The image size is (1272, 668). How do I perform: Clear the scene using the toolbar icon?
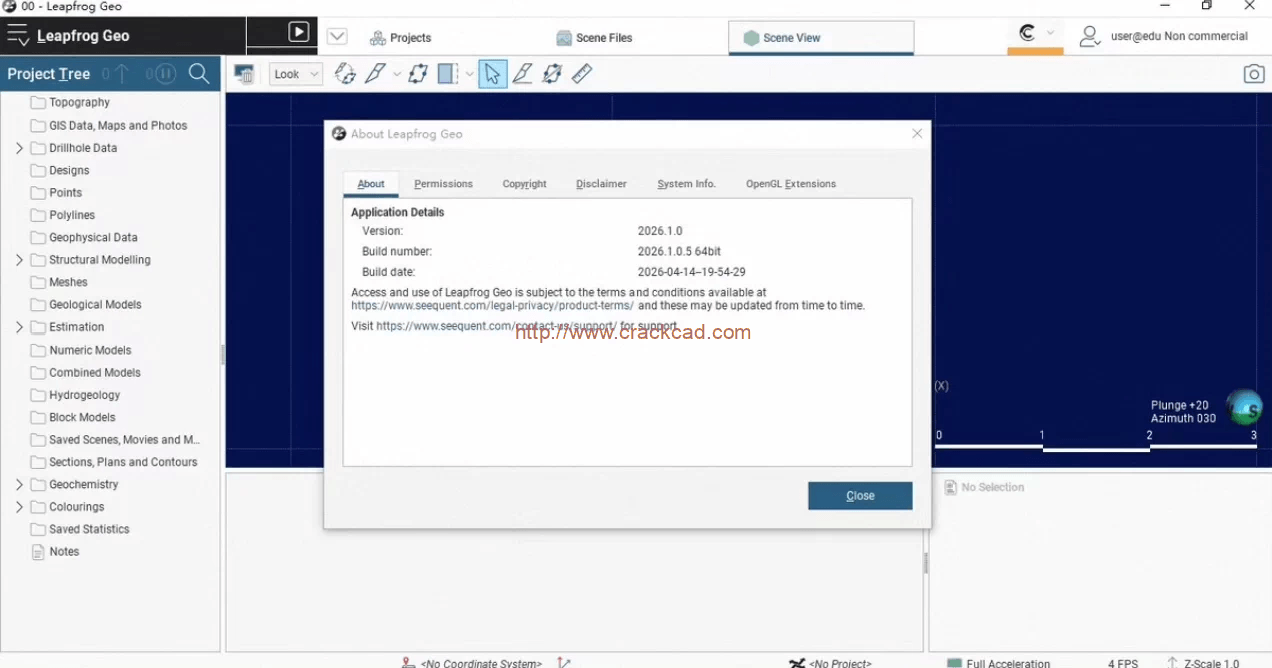click(245, 74)
